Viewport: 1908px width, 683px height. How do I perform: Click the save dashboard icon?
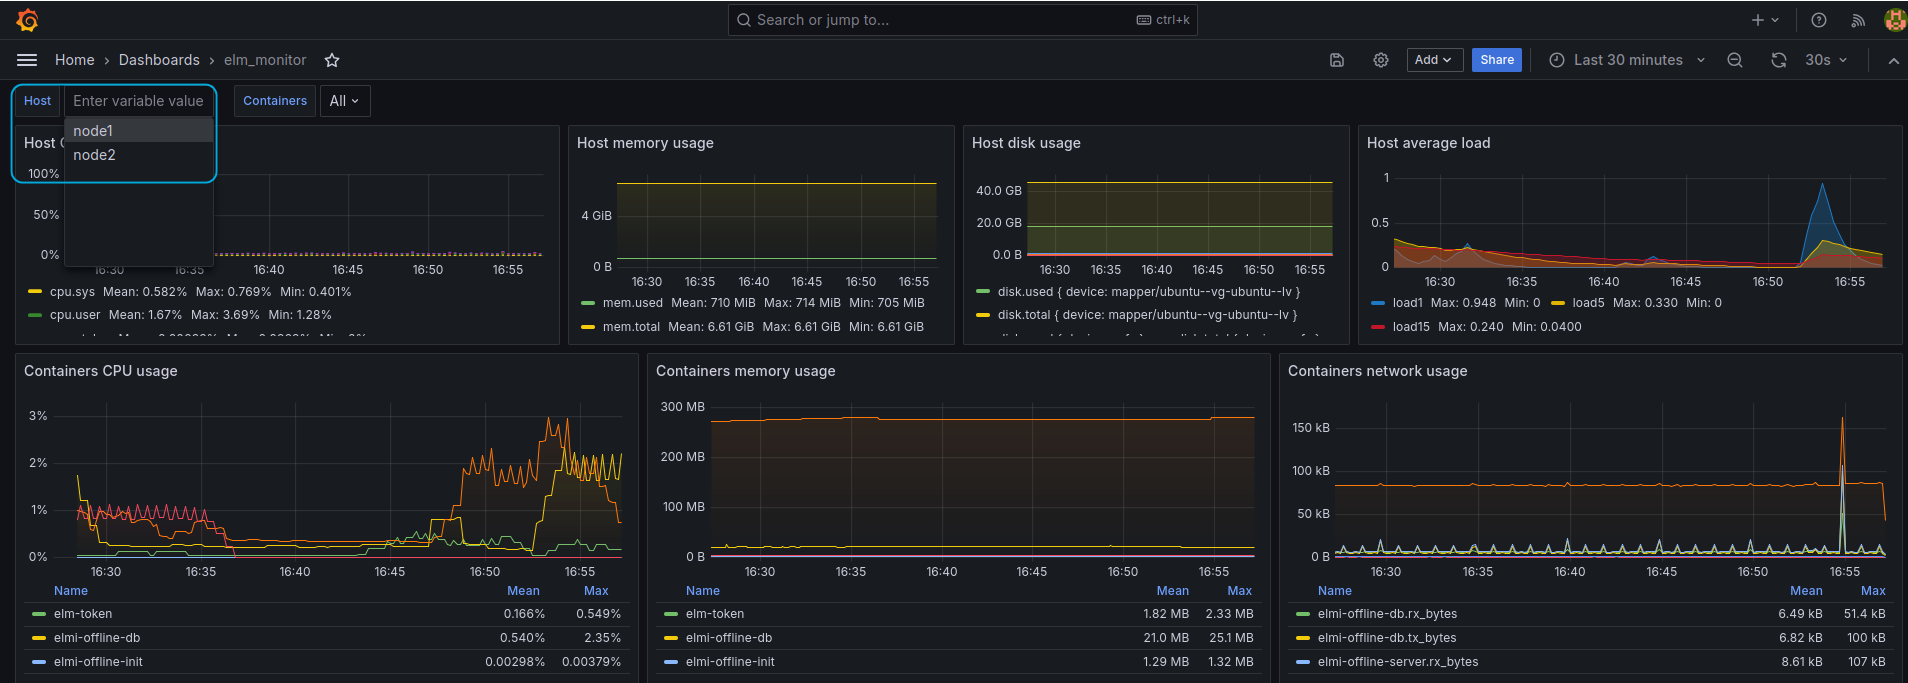click(1337, 60)
